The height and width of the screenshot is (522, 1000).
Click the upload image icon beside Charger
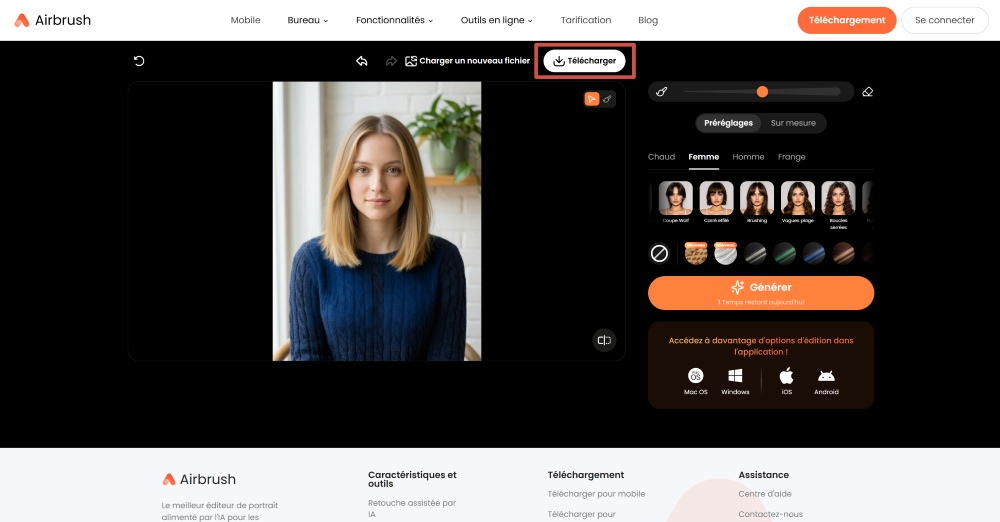pos(411,61)
